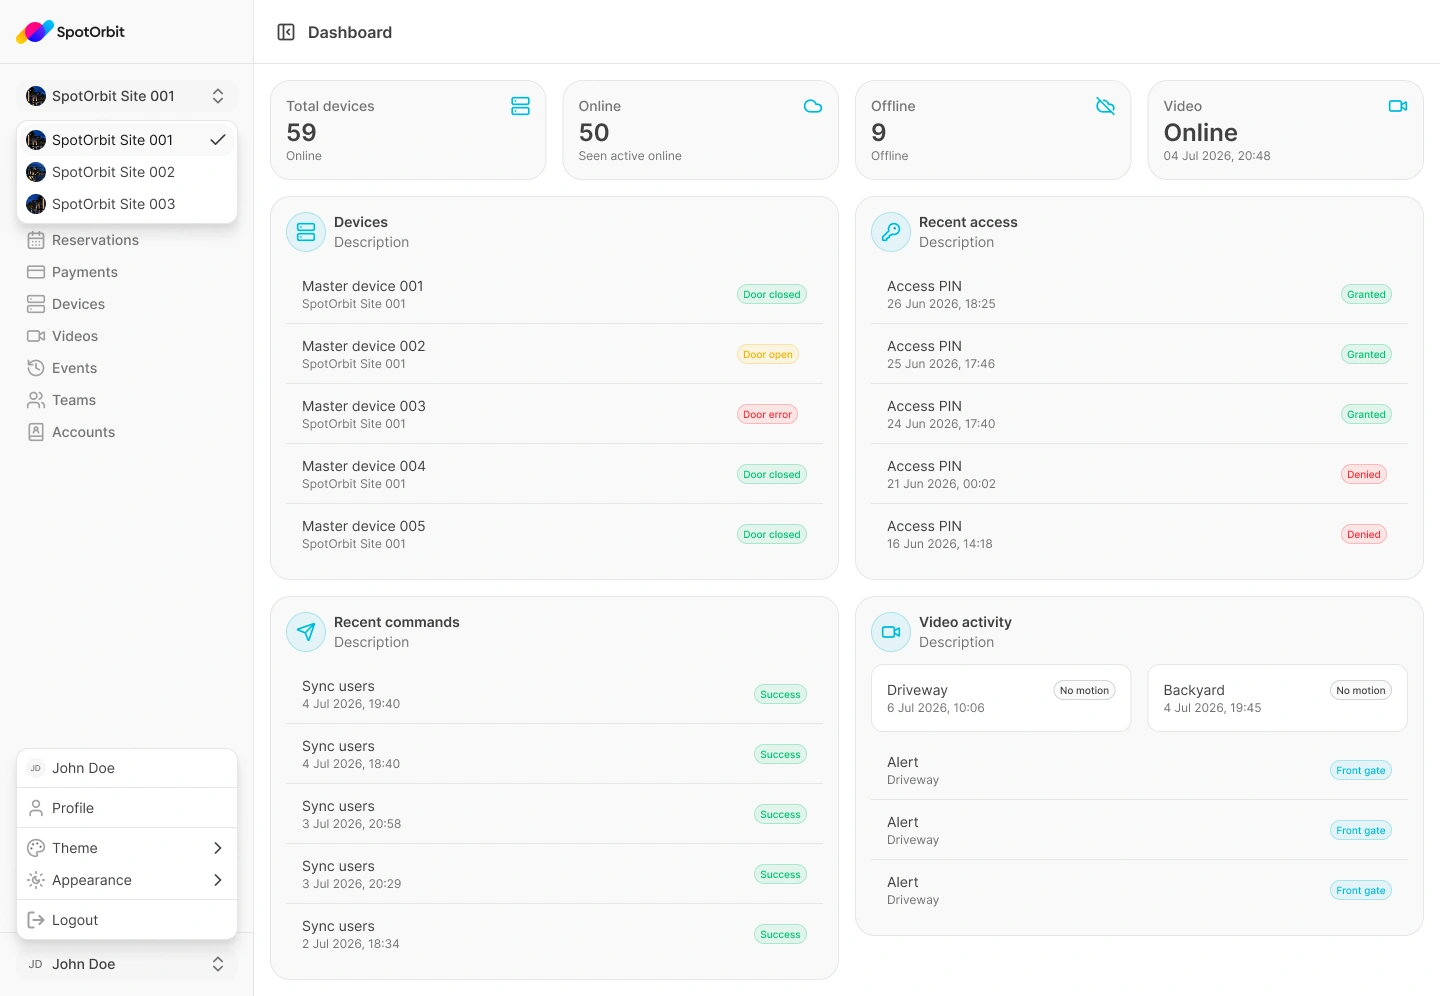
Task: Open the SpotOrbit Site 001 site switcher
Action: [x=127, y=96]
